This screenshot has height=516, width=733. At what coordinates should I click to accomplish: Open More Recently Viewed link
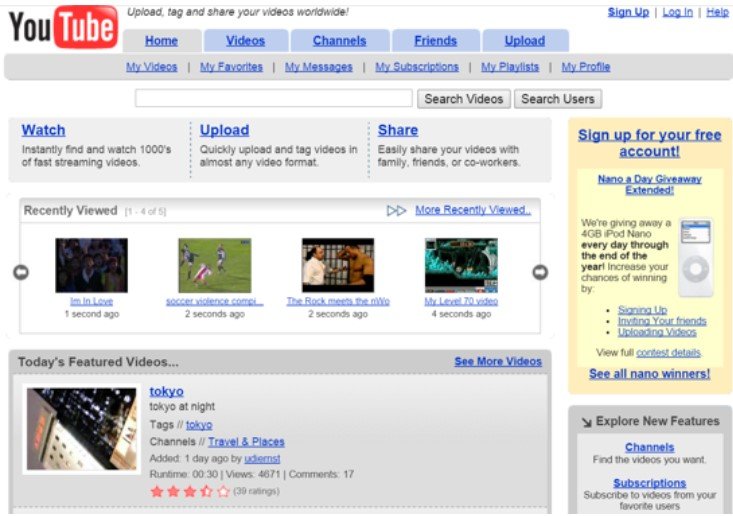(473, 210)
